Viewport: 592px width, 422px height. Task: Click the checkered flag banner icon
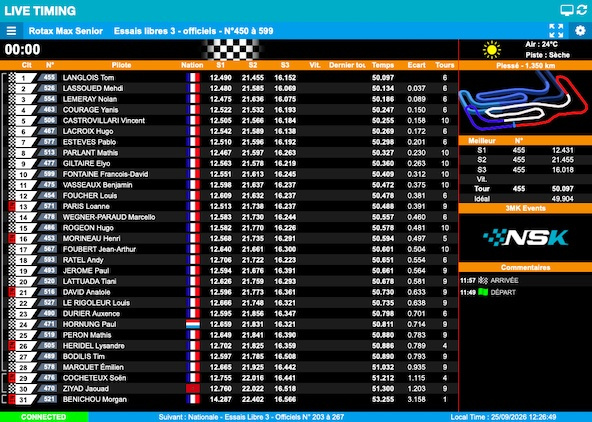click(231, 49)
